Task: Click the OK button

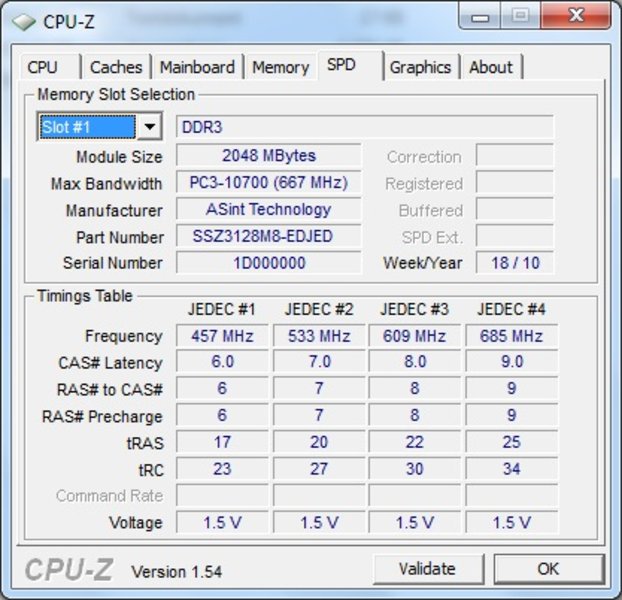Action: coord(548,568)
